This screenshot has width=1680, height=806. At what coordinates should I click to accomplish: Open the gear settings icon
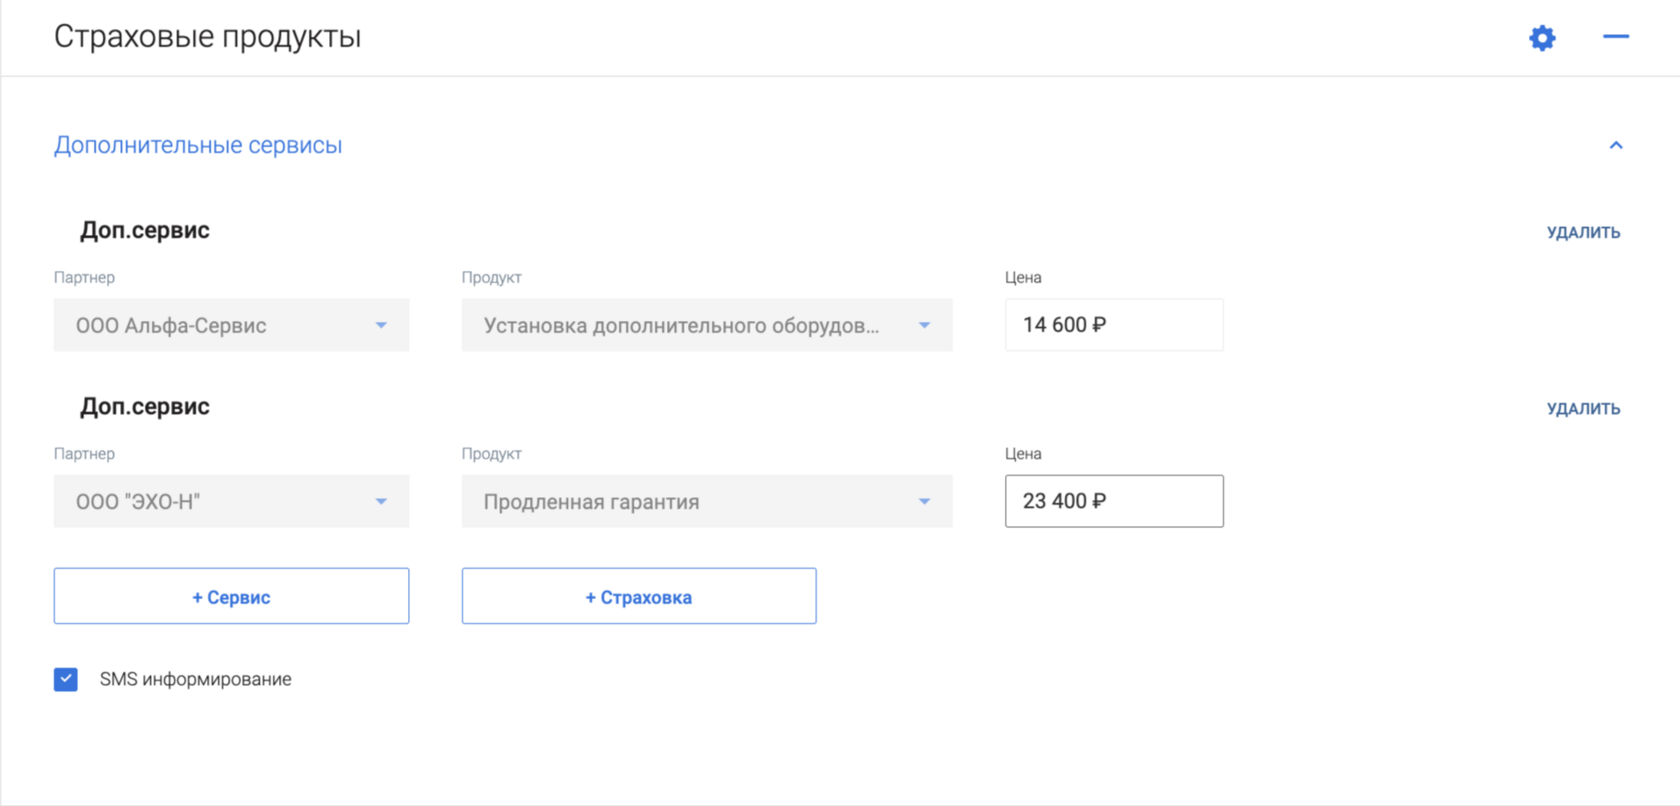click(1542, 38)
